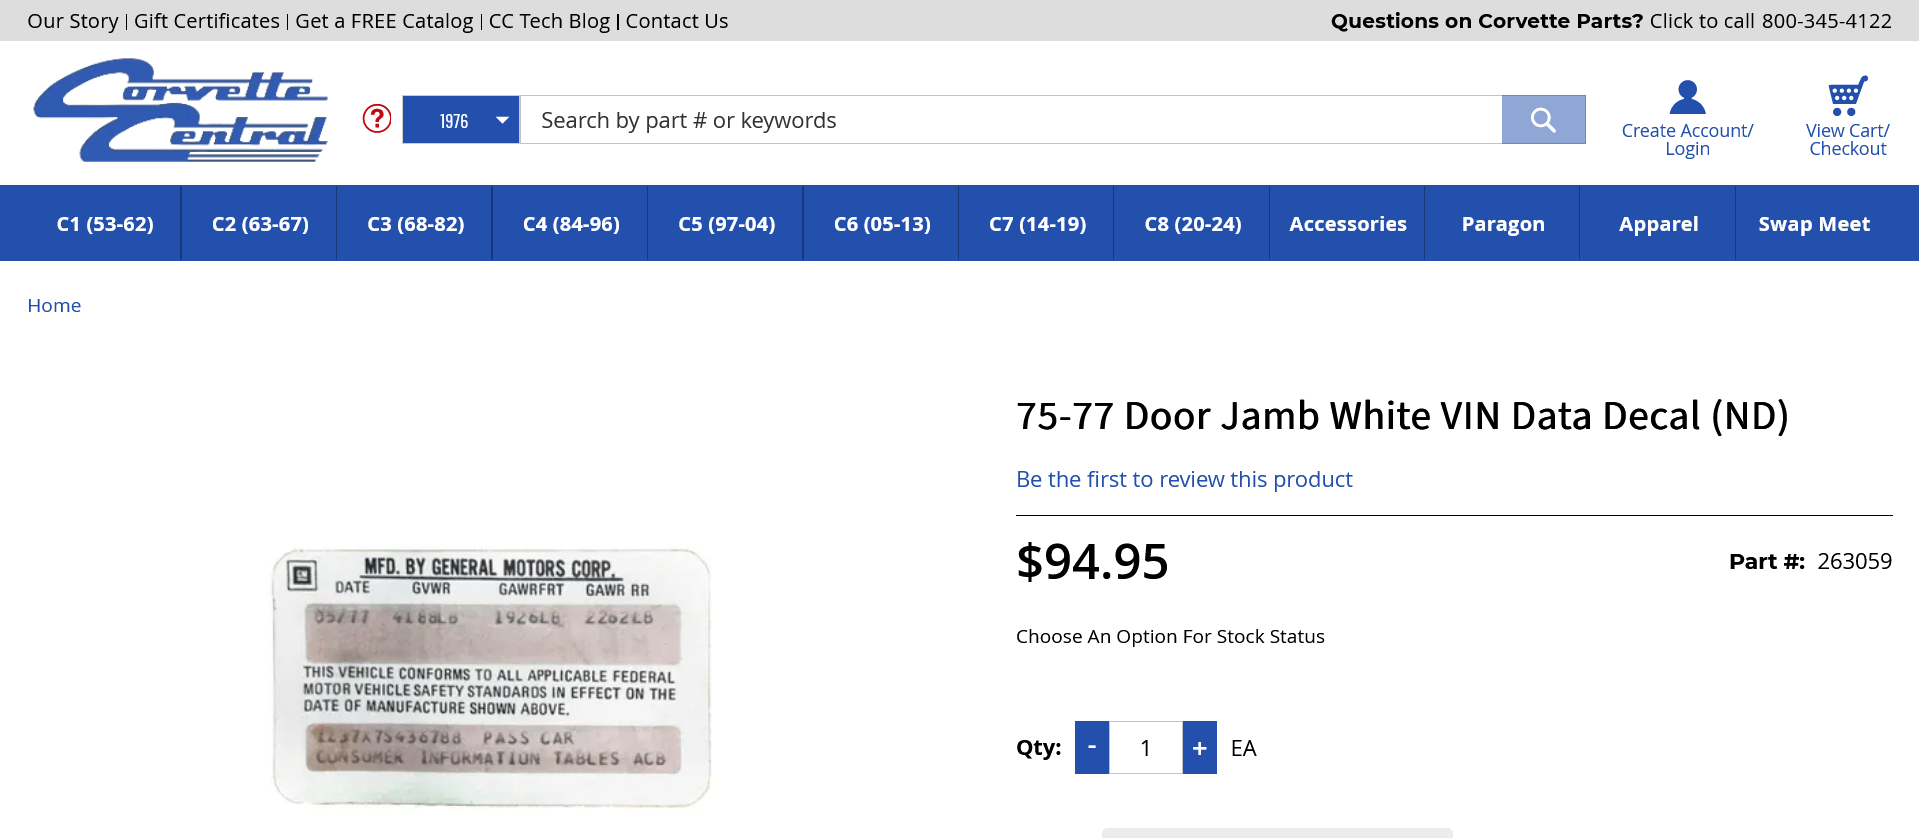Increase quantity with the plus button
This screenshot has height=838, width=1919.
(1199, 747)
